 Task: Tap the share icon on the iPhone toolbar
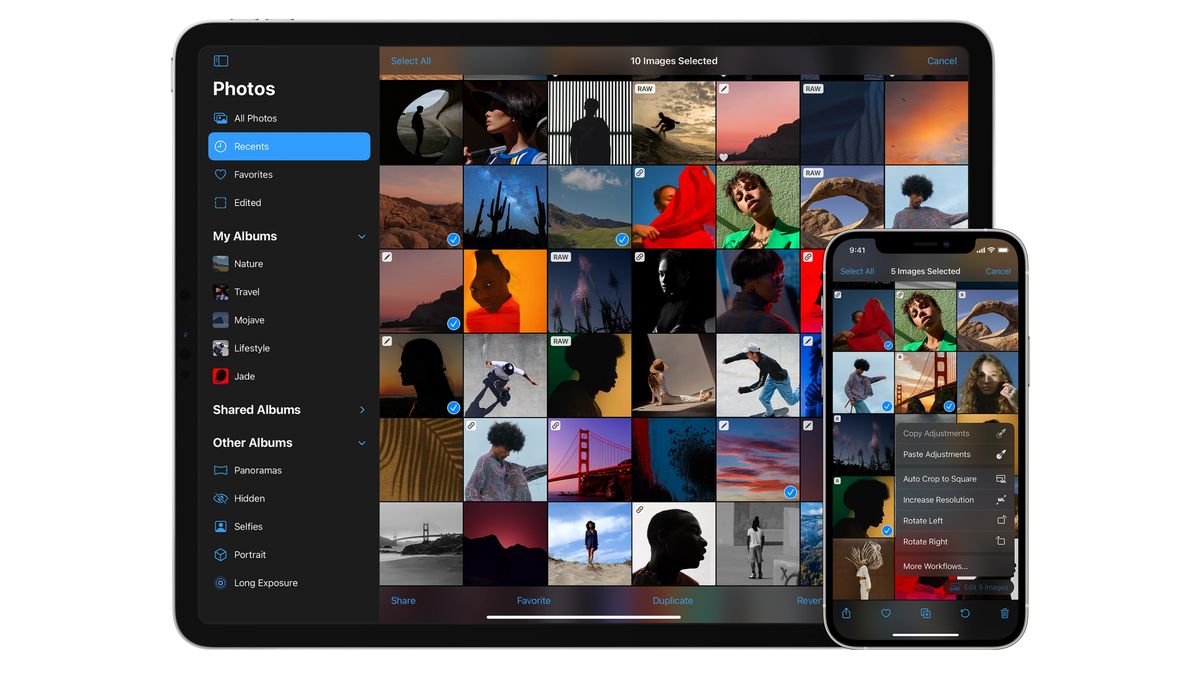[x=846, y=613]
